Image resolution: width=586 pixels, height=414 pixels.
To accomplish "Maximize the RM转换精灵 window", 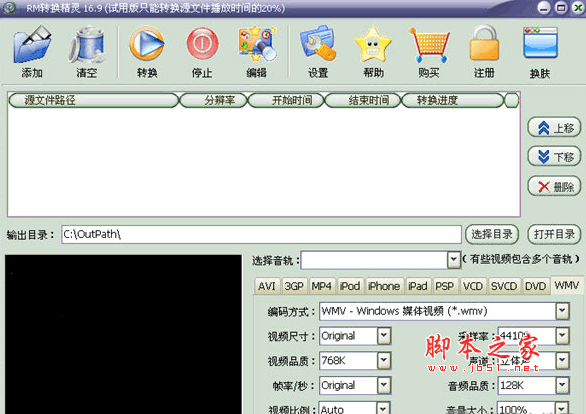I will tap(561, 8).
